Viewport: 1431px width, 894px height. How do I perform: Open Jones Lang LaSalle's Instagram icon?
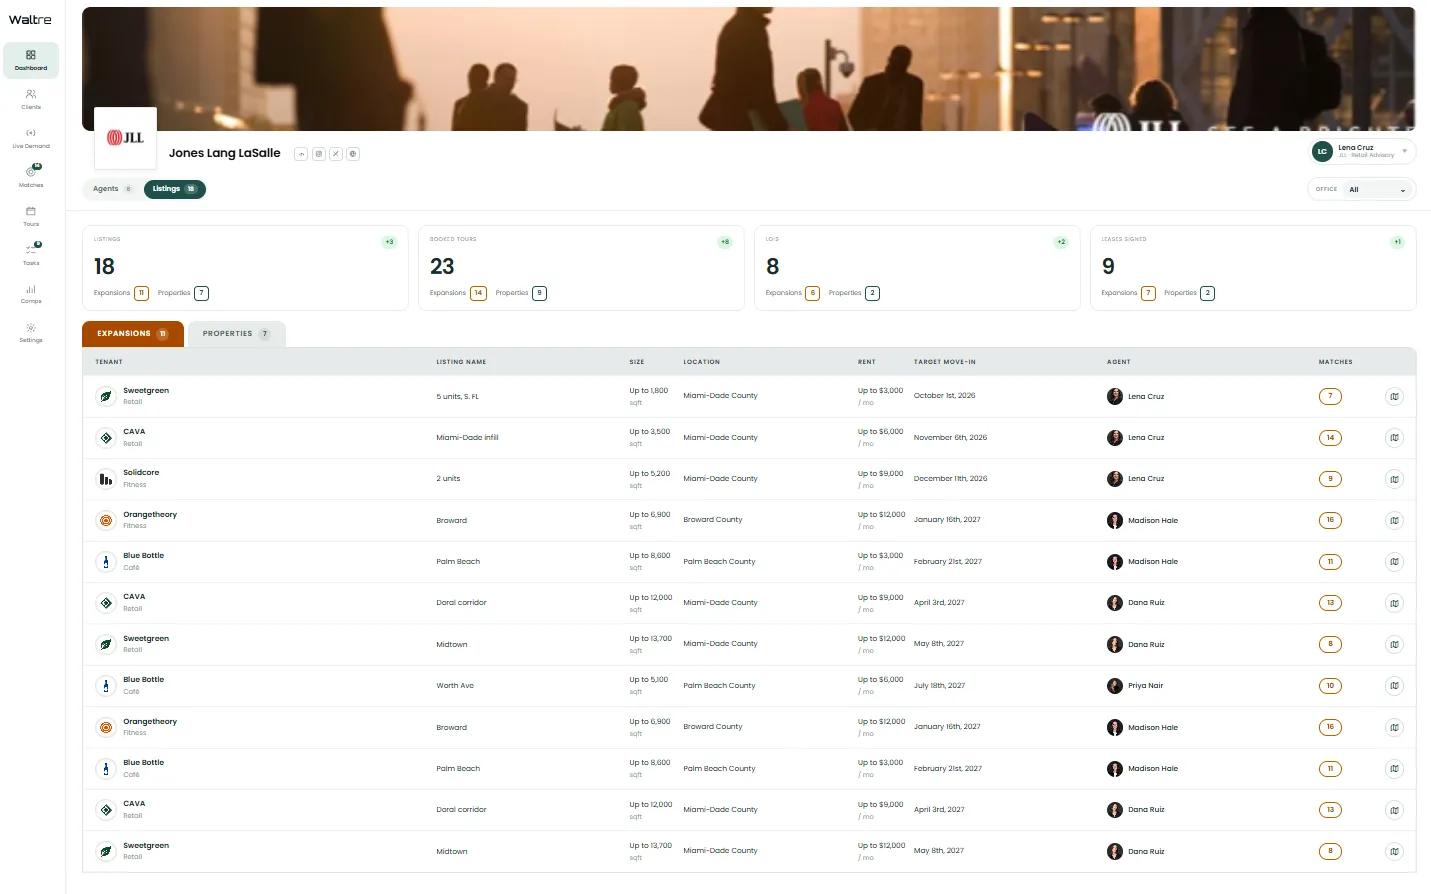319,154
